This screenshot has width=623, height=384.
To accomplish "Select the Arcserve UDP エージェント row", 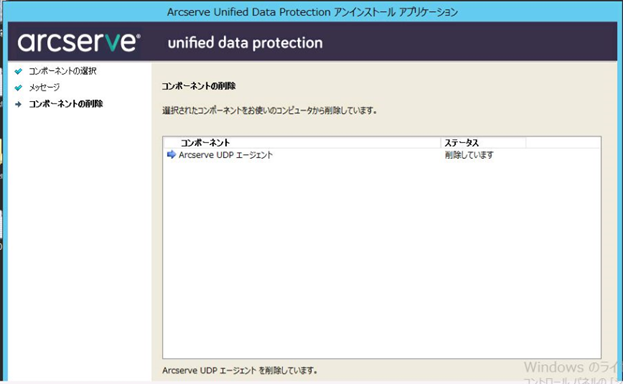I will (x=381, y=155).
